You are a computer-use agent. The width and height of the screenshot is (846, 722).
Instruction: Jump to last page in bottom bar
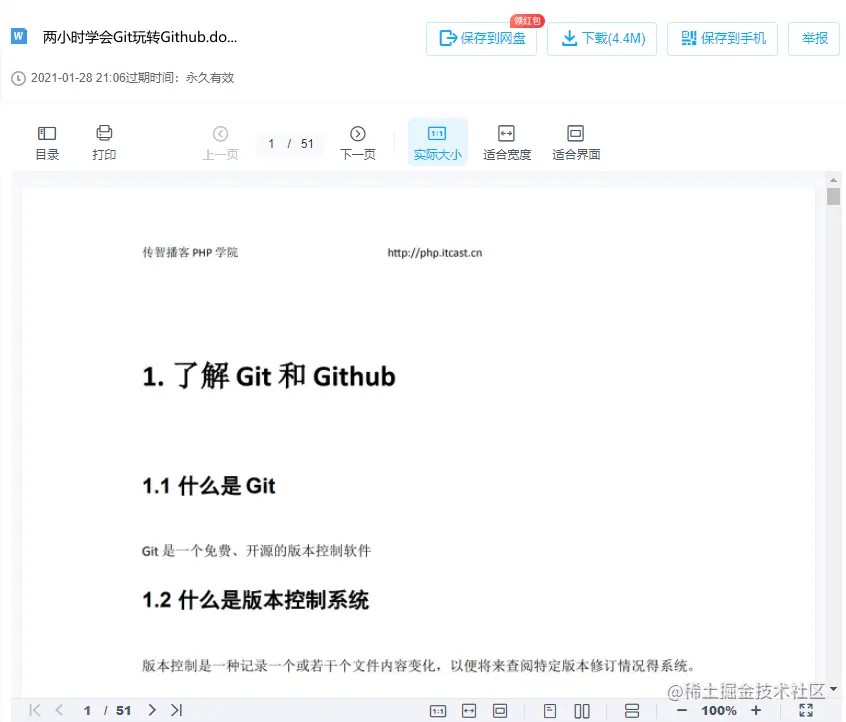pyautogui.click(x=176, y=710)
